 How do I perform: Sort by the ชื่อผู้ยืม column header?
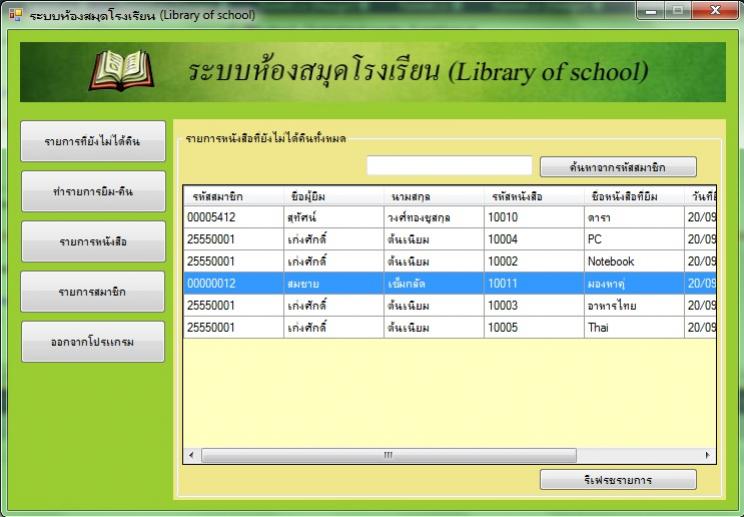coord(334,196)
